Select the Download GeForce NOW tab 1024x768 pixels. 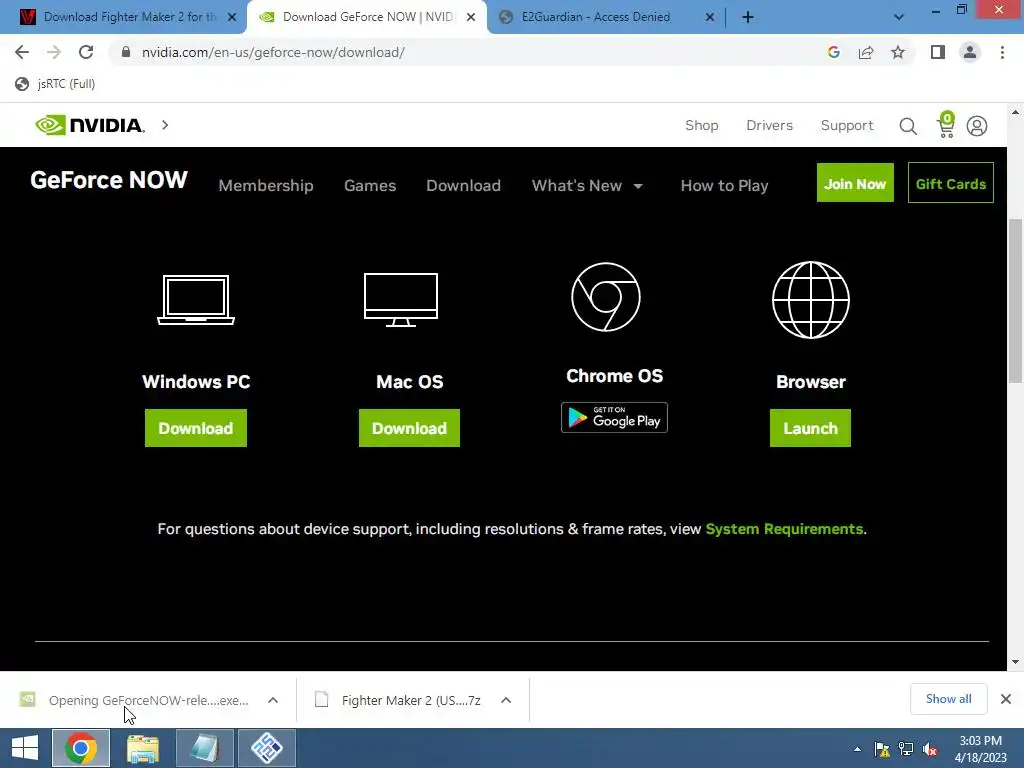367,17
